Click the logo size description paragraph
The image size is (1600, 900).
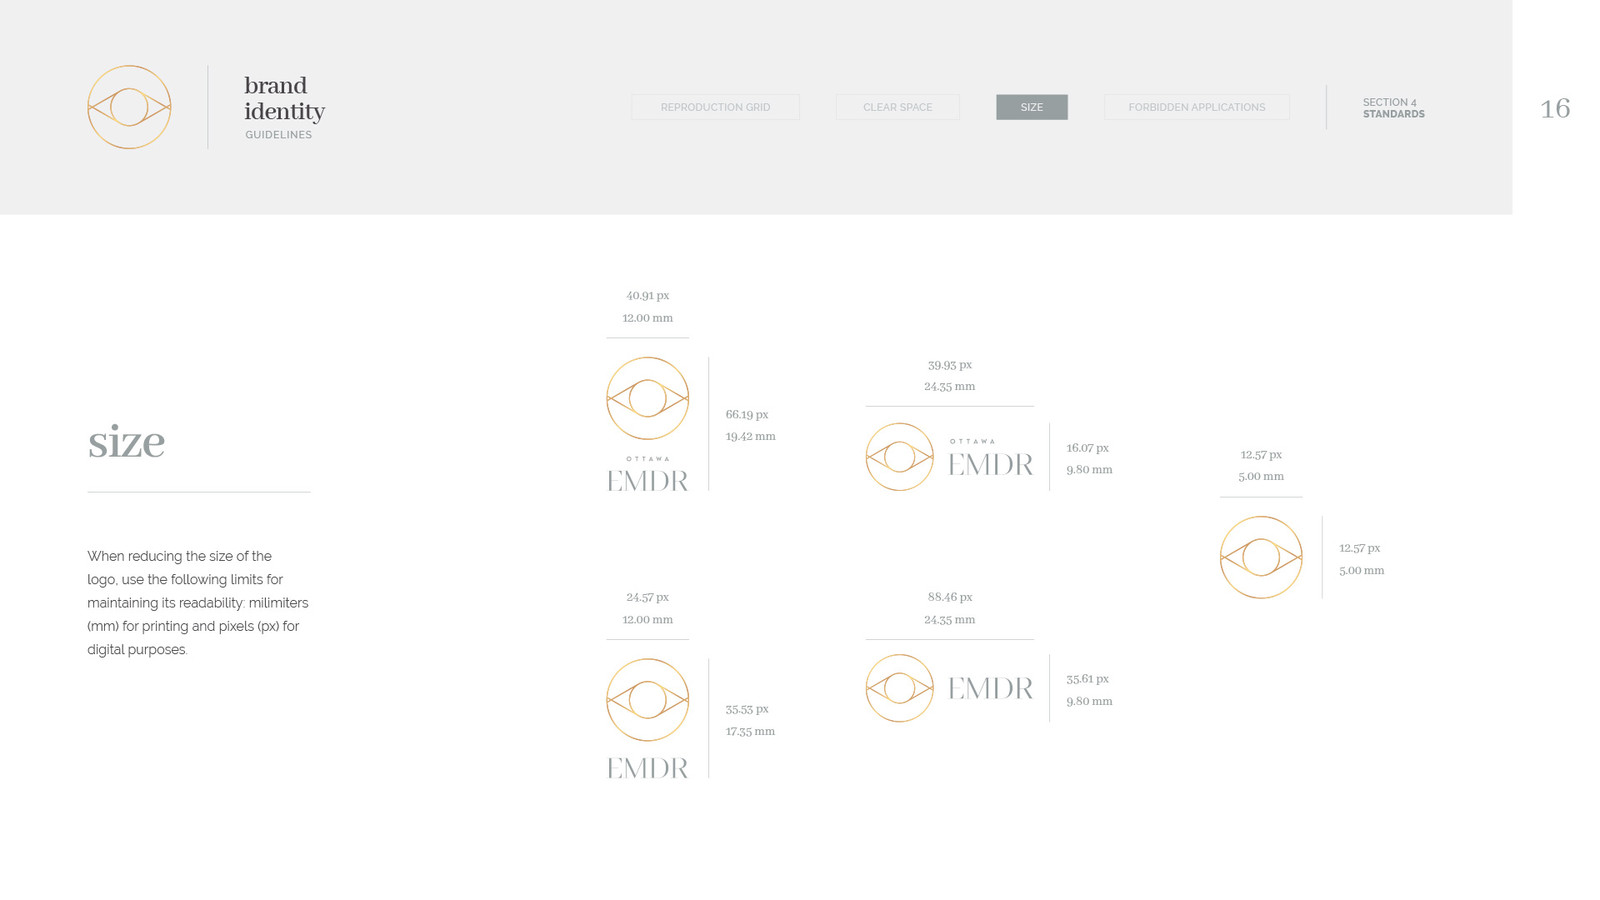tap(197, 603)
